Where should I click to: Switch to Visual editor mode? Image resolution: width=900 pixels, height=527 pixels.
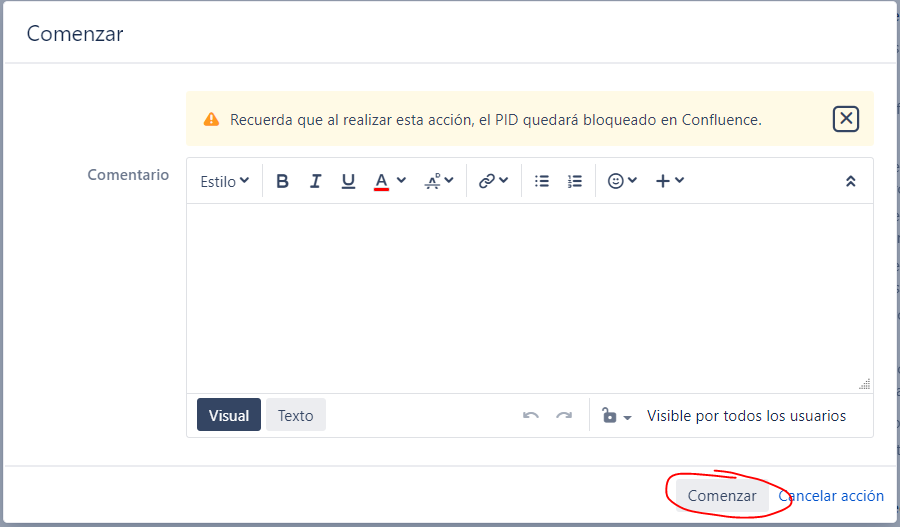[228, 415]
